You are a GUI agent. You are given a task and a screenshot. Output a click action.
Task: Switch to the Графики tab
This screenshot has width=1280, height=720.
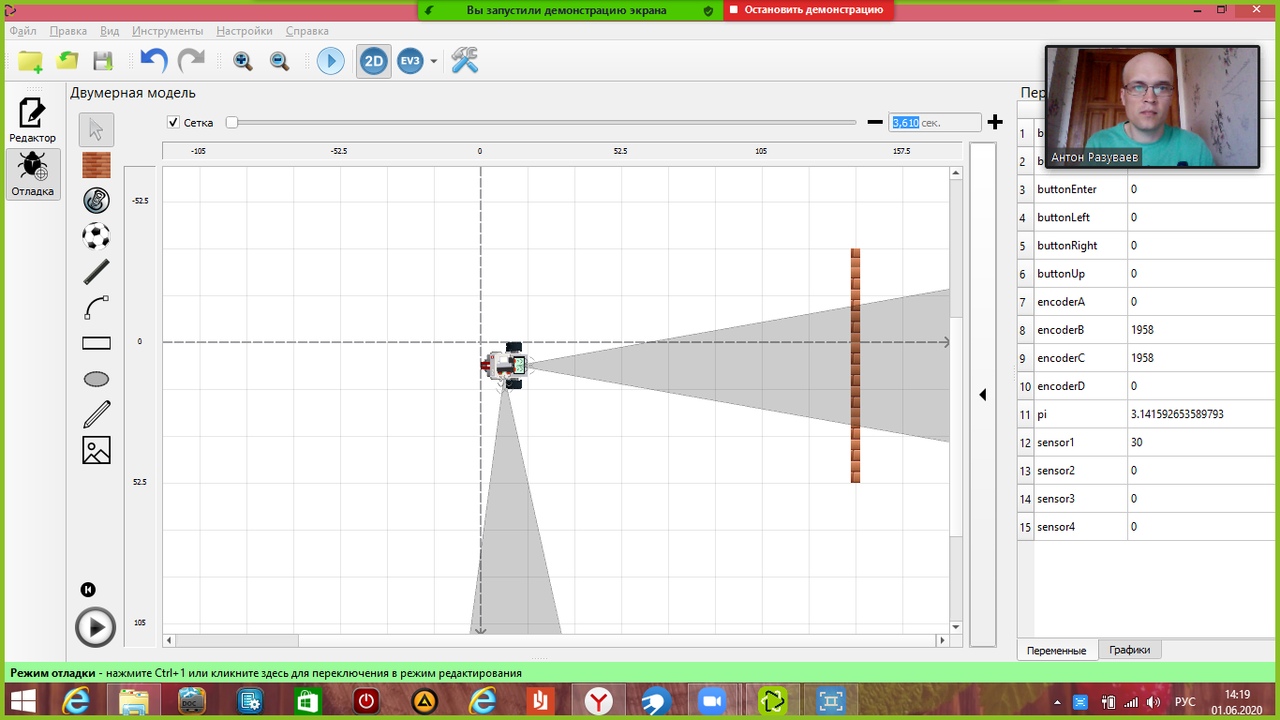point(1129,650)
